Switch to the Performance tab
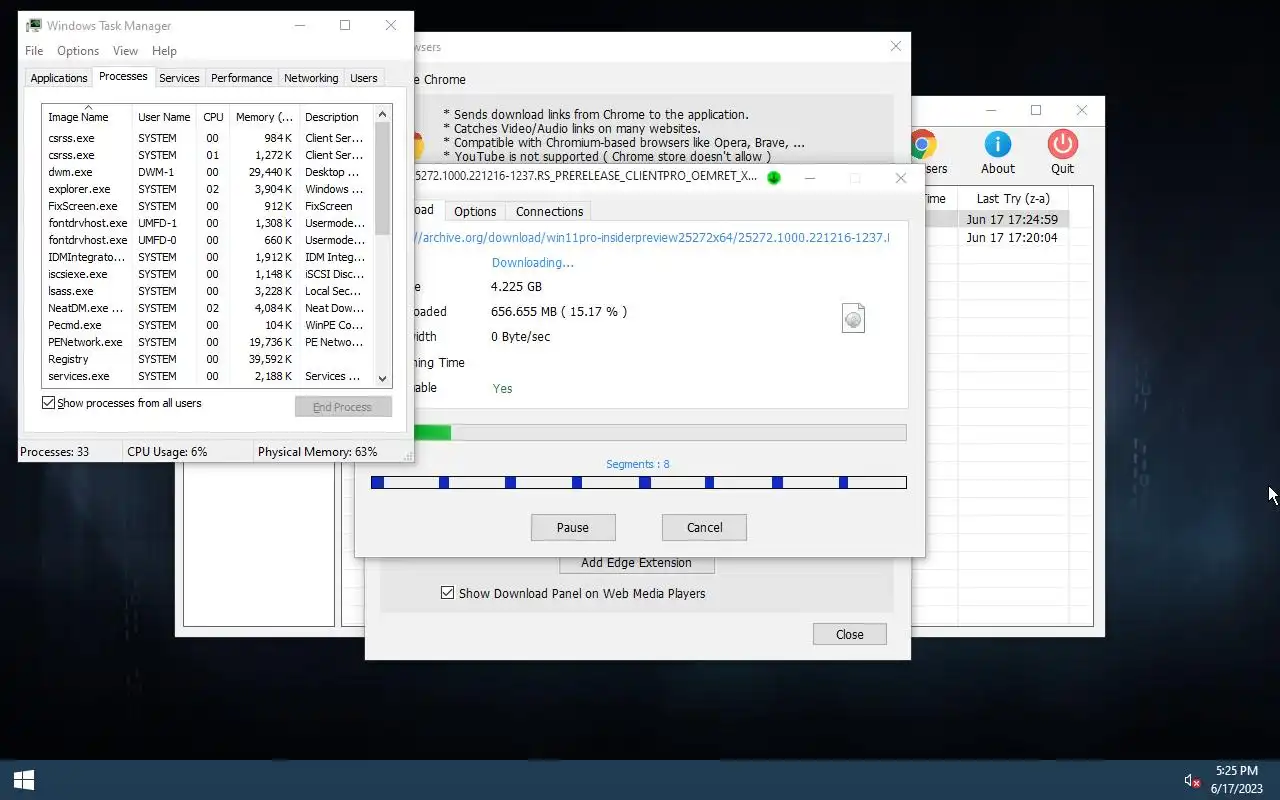This screenshot has width=1280, height=800. (241, 78)
